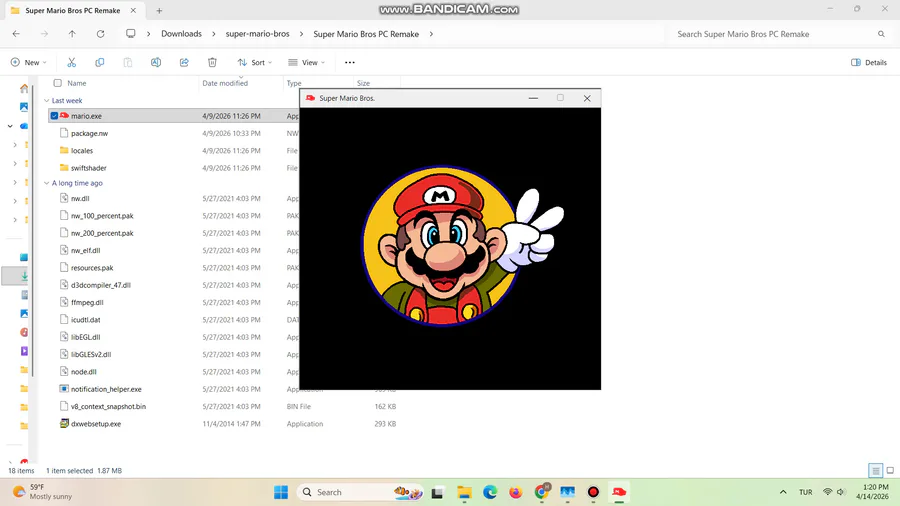Viewport: 900px width, 506px height.
Task: Collapse the A long time ago group
Action: point(46,183)
